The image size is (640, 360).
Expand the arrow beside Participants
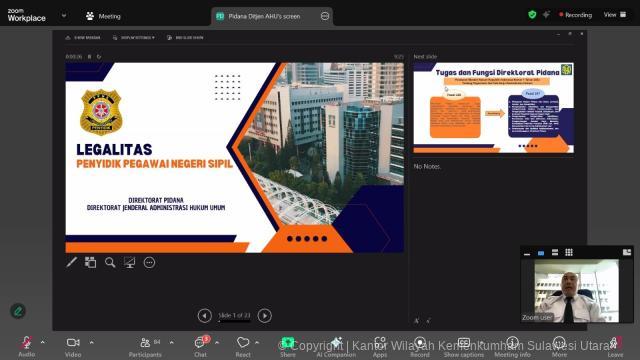click(171, 342)
